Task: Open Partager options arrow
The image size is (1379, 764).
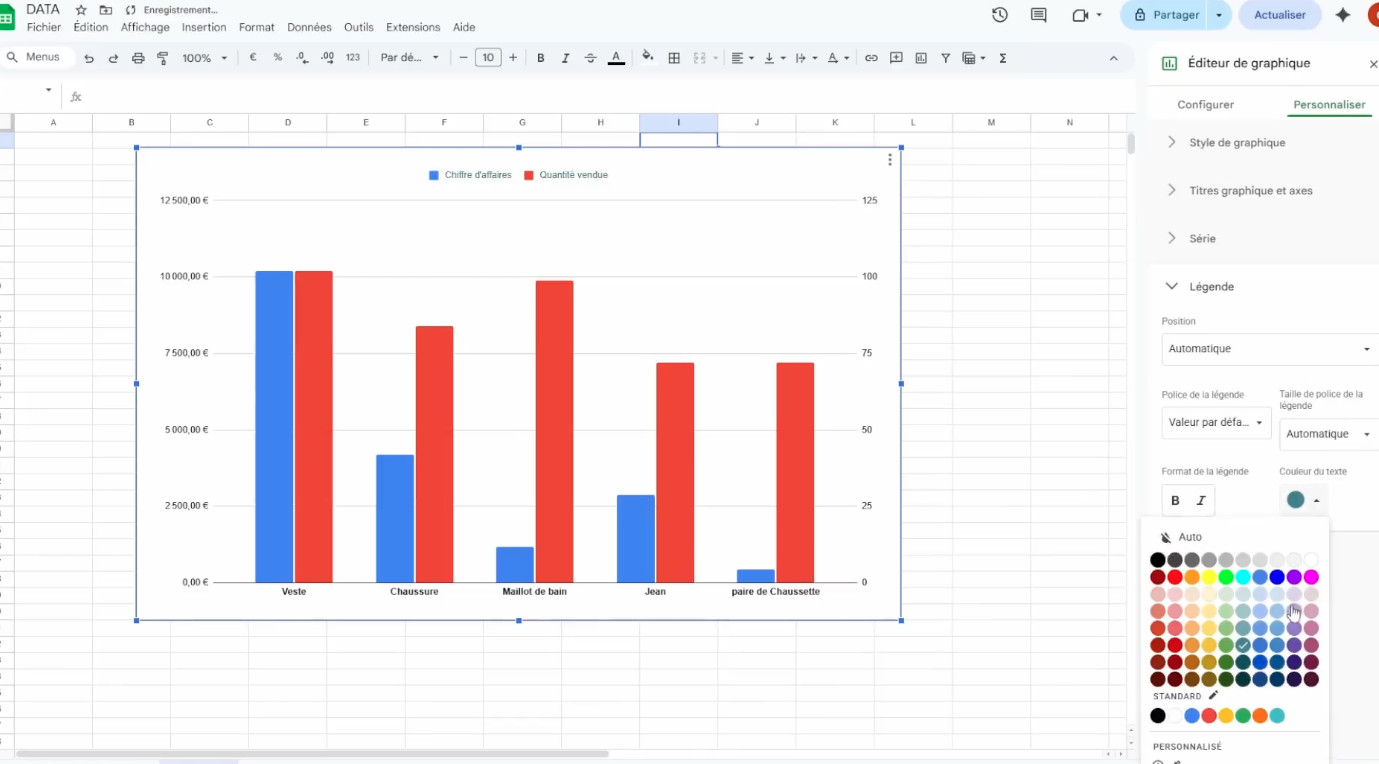Action: click(1218, 15)
